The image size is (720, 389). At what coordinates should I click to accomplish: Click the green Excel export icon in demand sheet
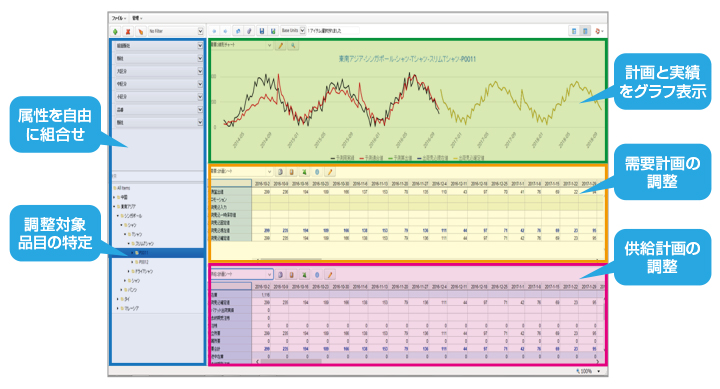point(304,172)
